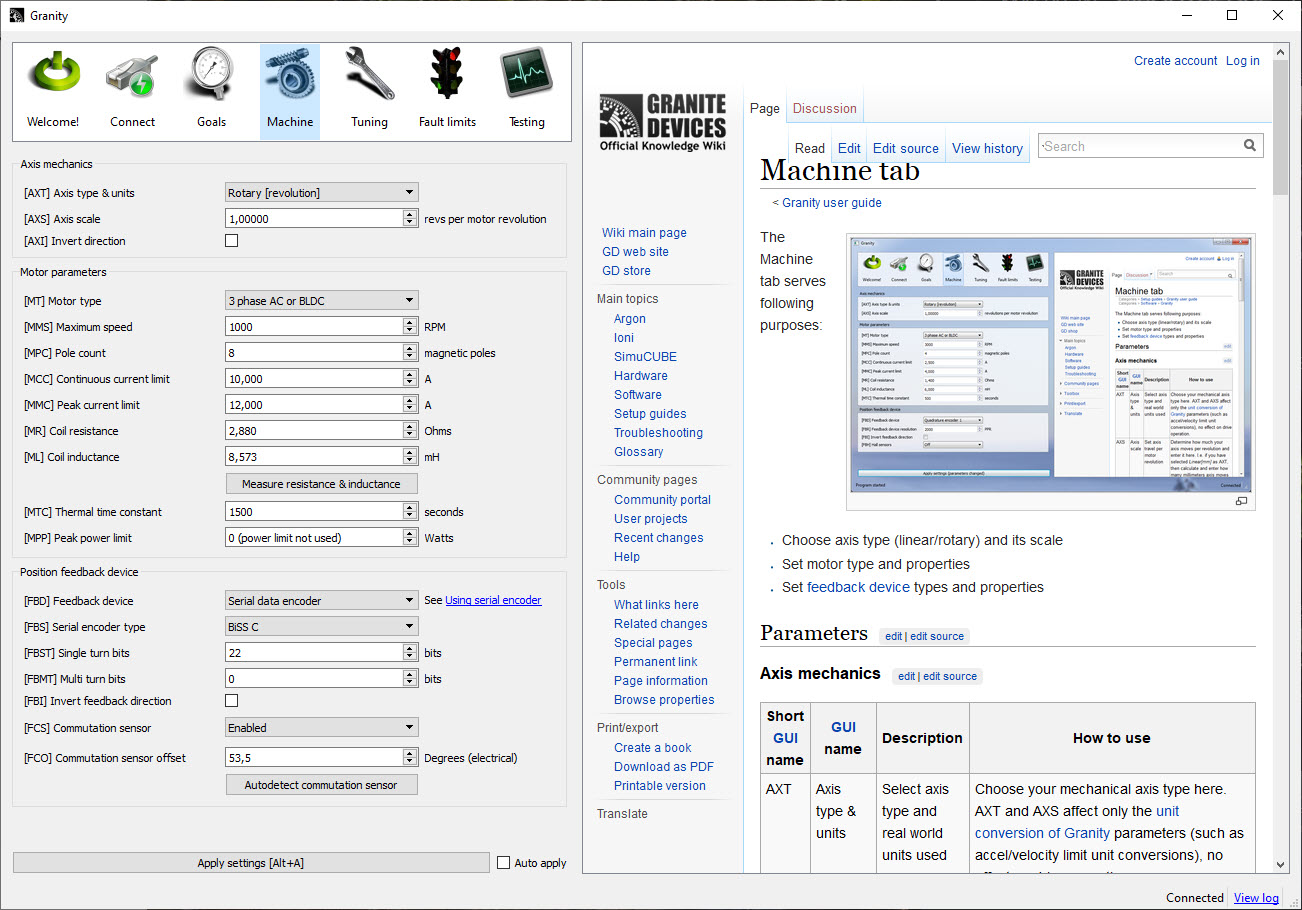The image size is (1302, 910).
Task: Open the Printable version link
Action: (660, 786)
